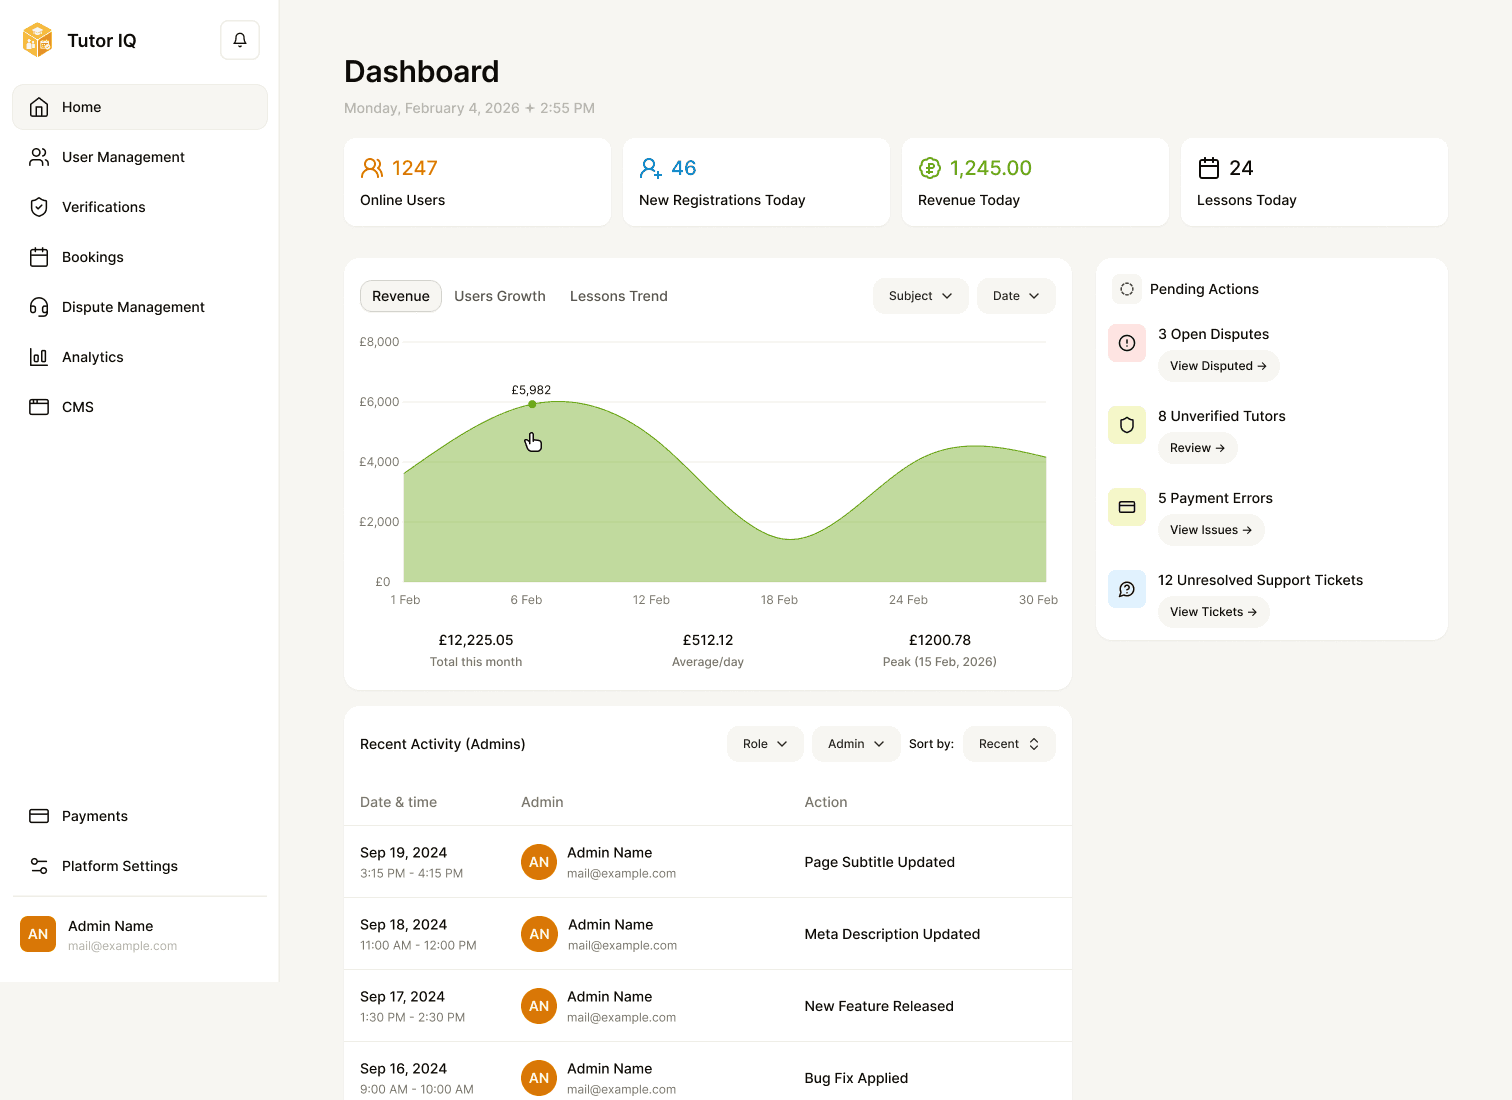Click the Revenue Today coin icon
Screen dimensions: 1512x1100
(930, 168)
